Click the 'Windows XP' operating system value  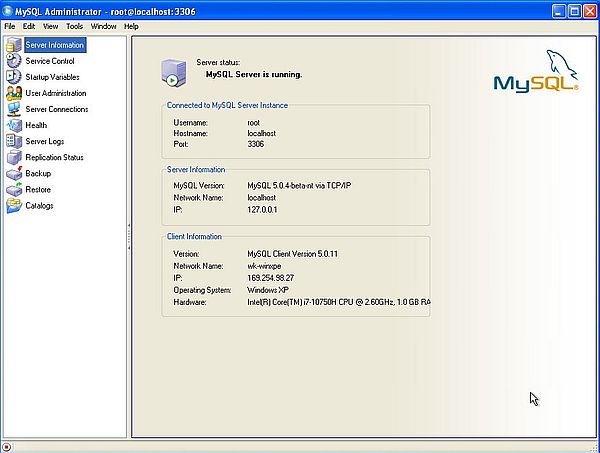click(x=268, y=290)
